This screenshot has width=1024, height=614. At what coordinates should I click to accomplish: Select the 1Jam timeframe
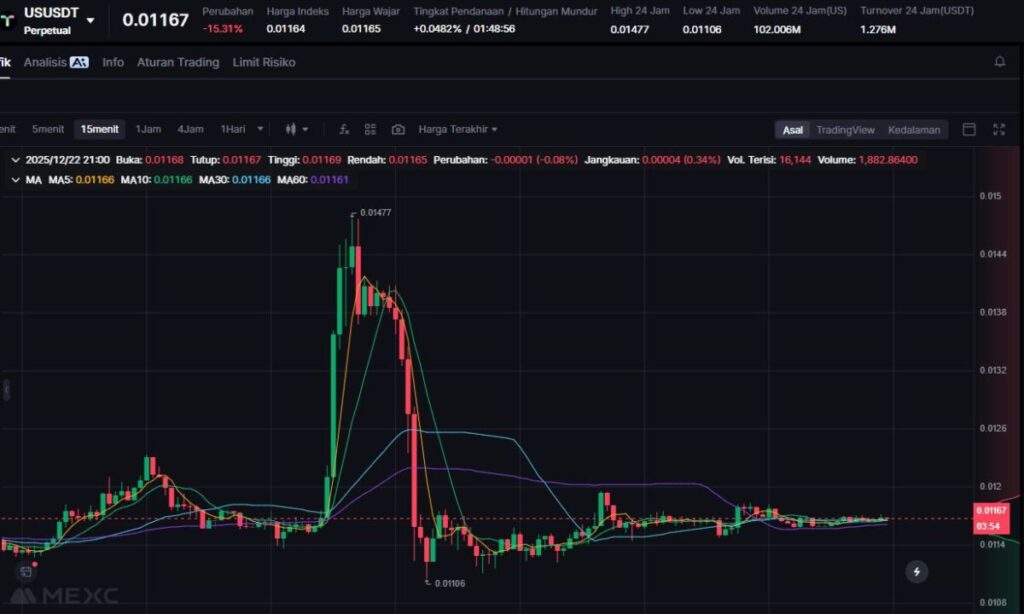(148, 129)
